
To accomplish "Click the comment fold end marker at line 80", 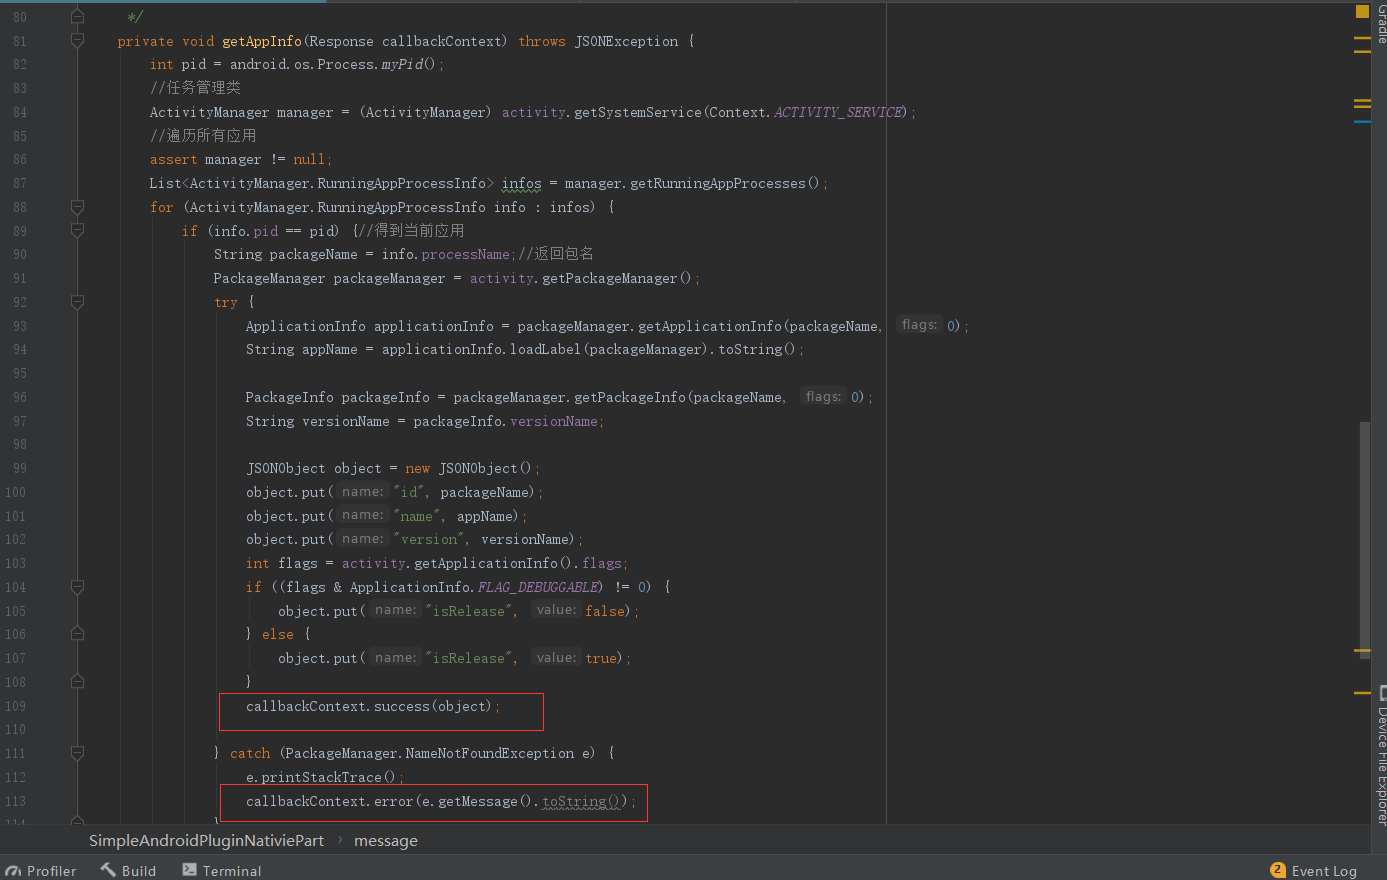I will [x=77, y=17].
